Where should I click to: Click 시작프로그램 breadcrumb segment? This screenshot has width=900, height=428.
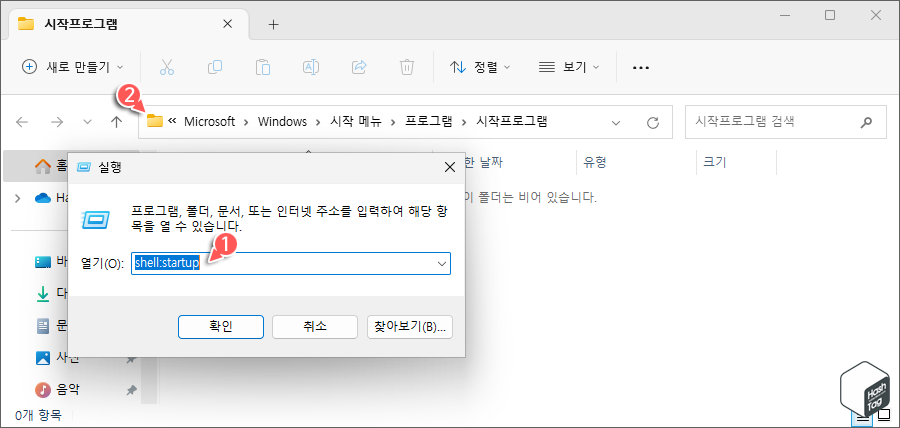tap(512, 122)
